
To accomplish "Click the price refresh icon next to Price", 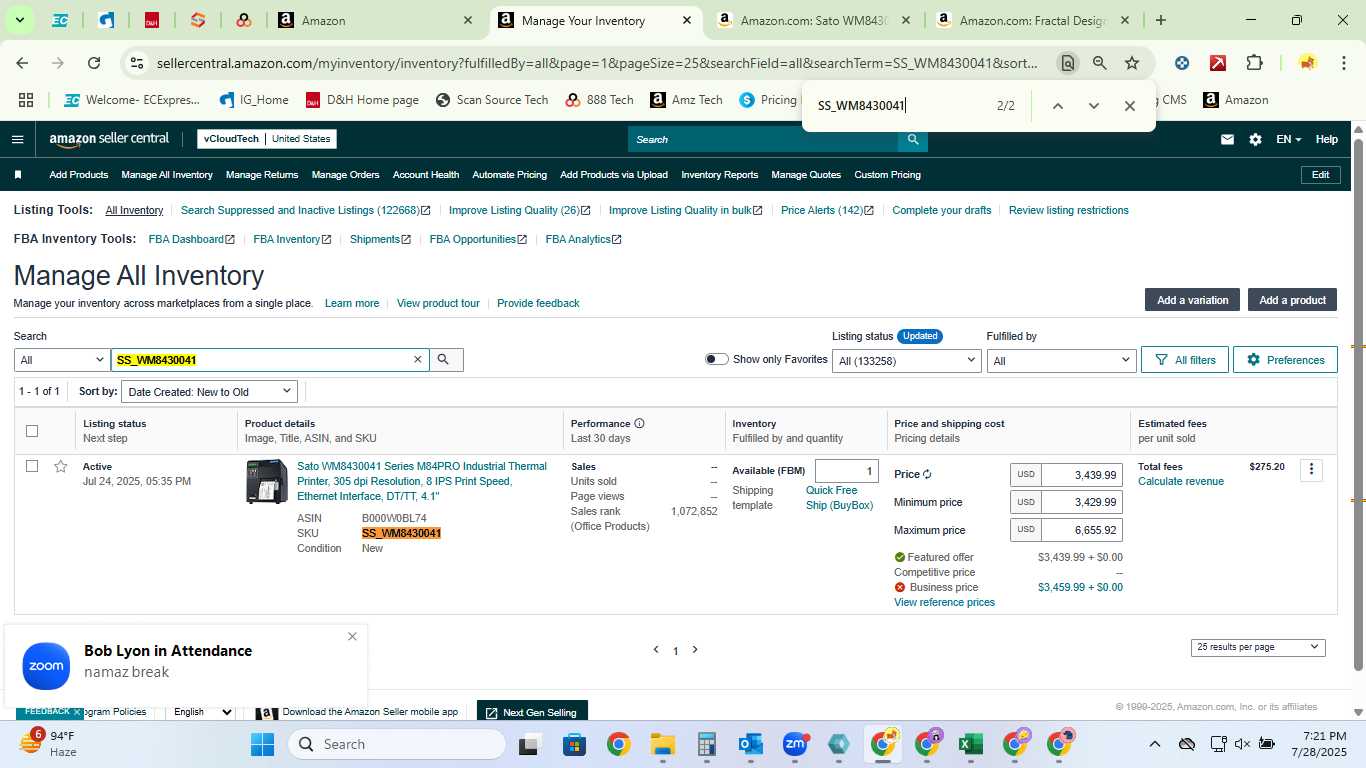I will (x=927, y=475).
